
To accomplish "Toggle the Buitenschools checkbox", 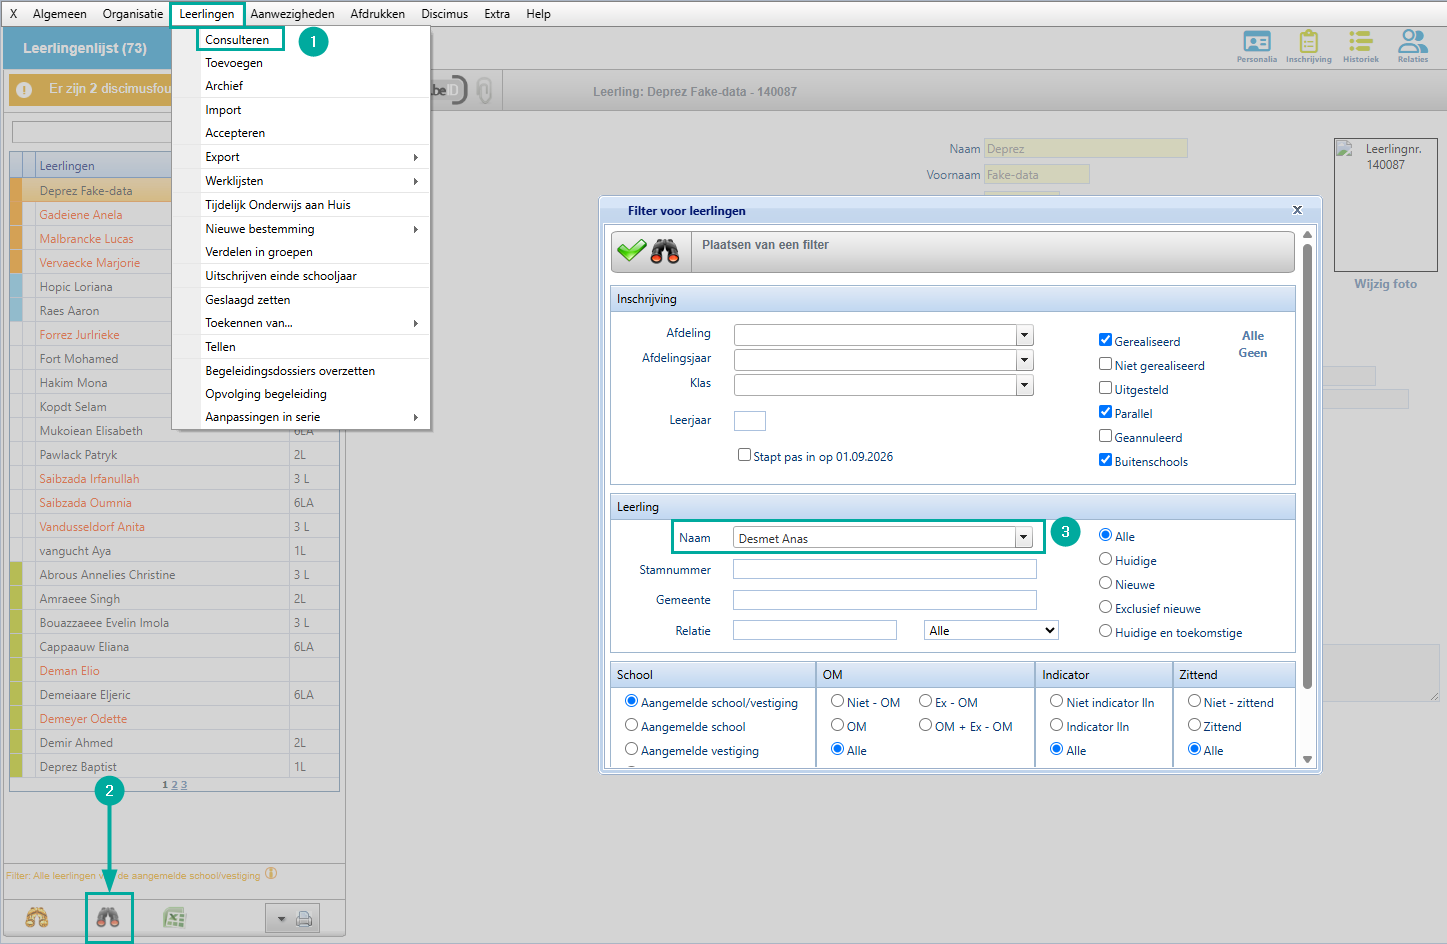I will click(1105, 460).
